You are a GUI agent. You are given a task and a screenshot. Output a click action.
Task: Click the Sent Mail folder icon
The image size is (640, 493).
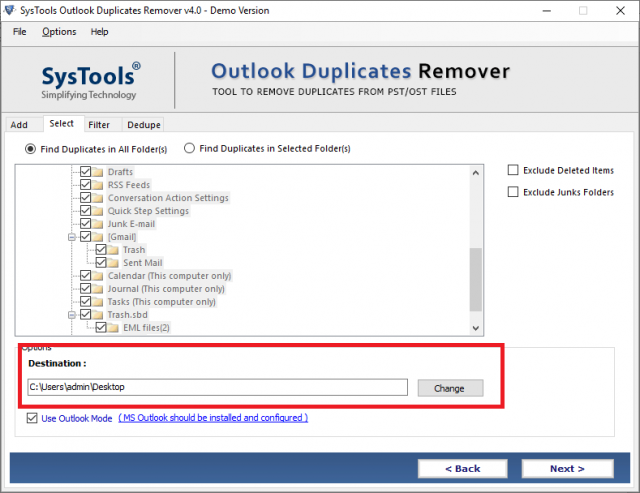tap(113, 263)
